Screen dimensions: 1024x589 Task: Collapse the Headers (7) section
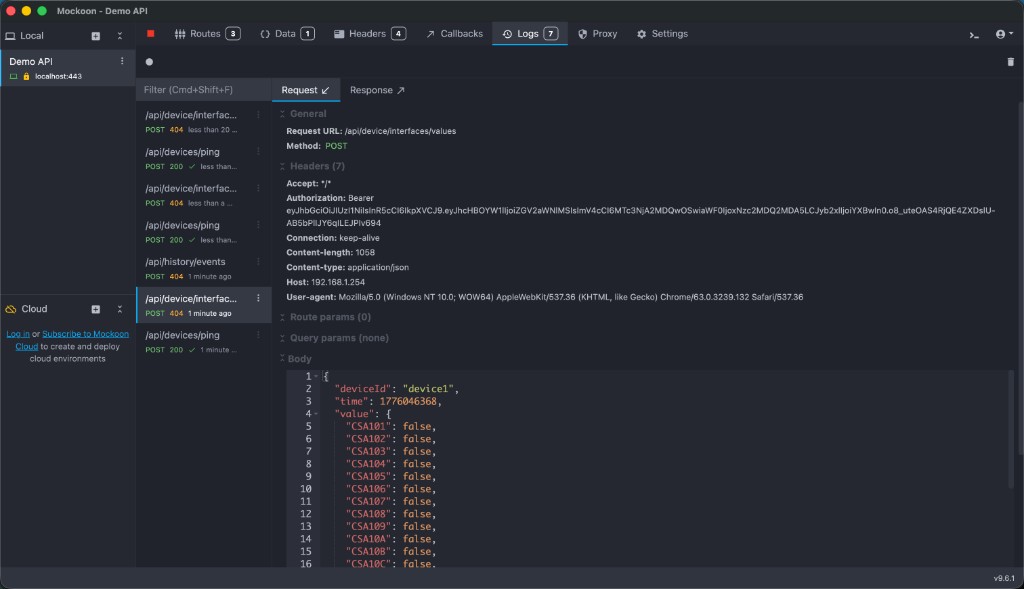312,166
